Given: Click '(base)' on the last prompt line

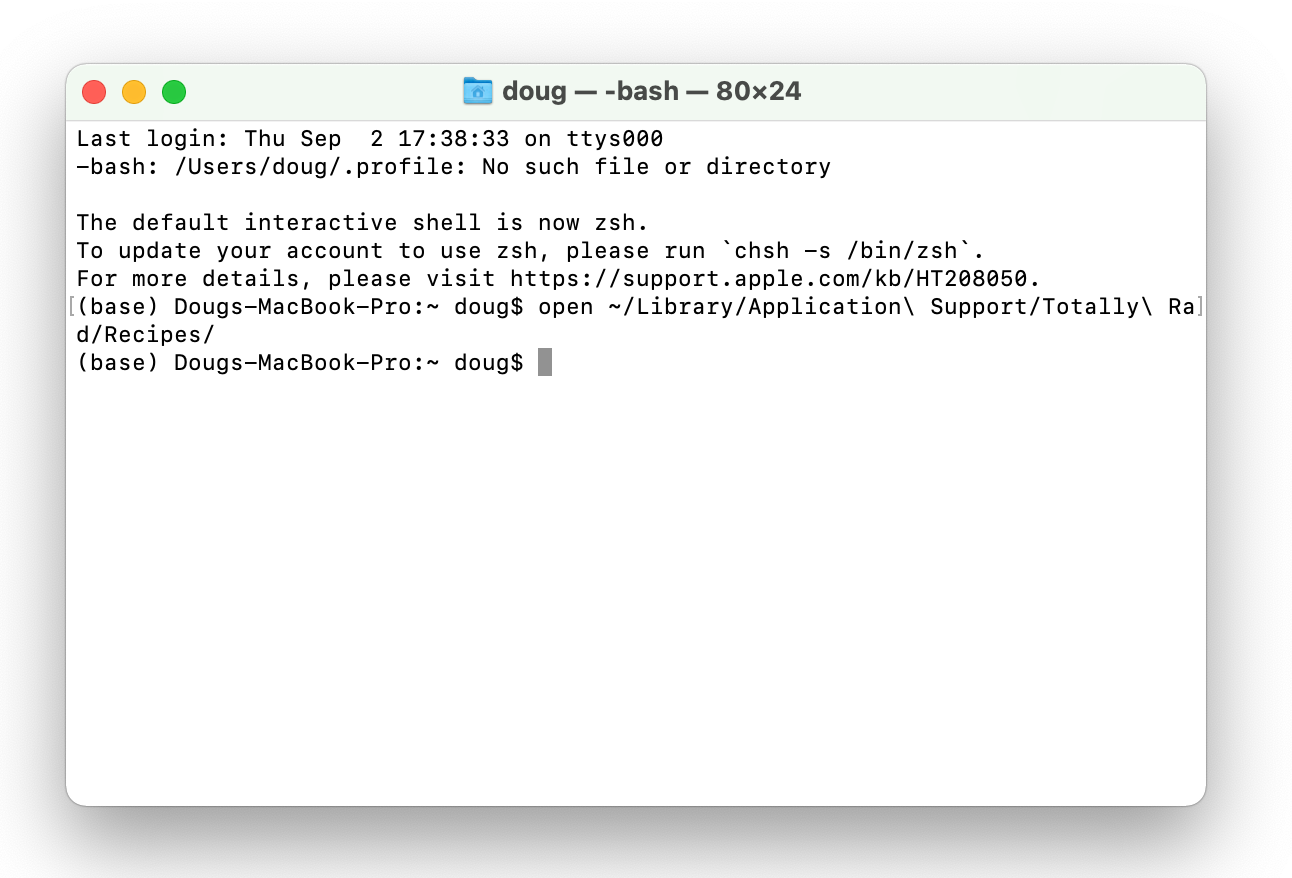Looking at the screenshot, I should point(117,363).
